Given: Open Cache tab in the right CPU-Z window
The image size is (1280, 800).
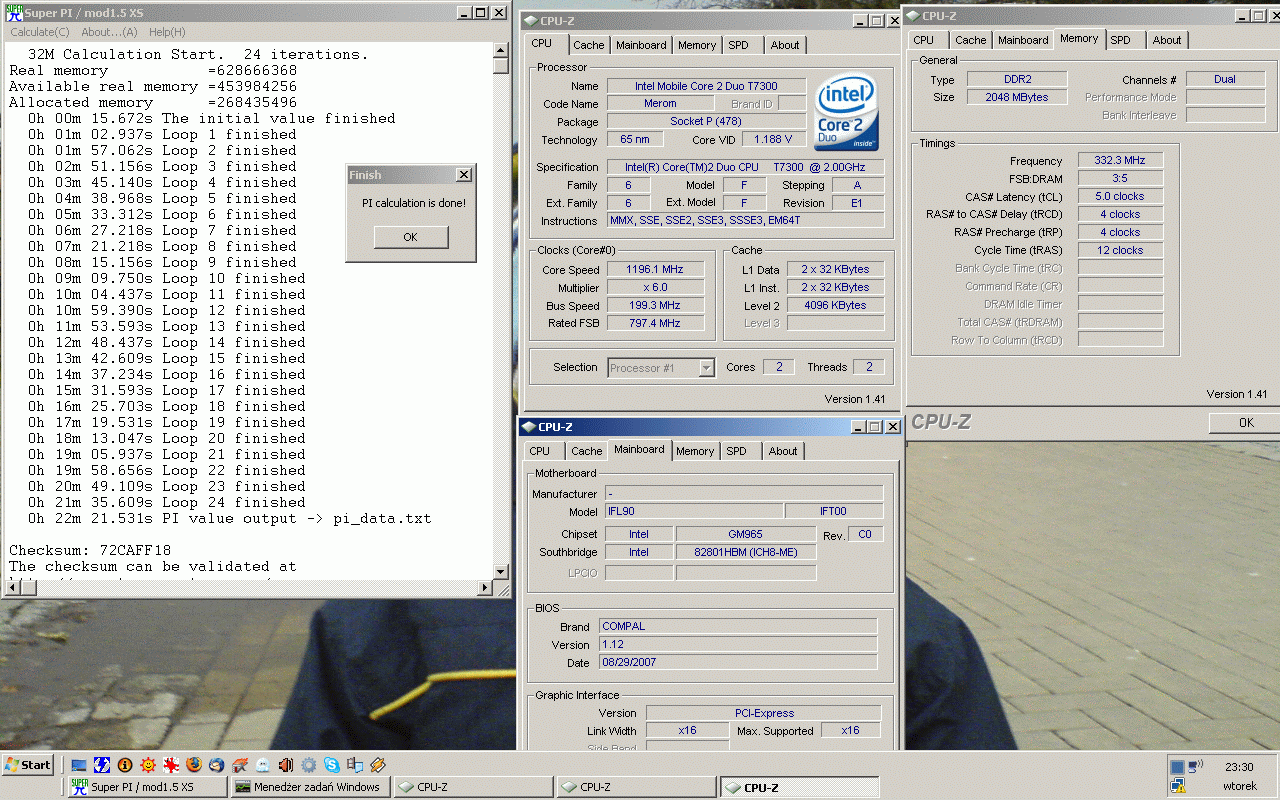Looking at the screenshot, I should [970, 40].
